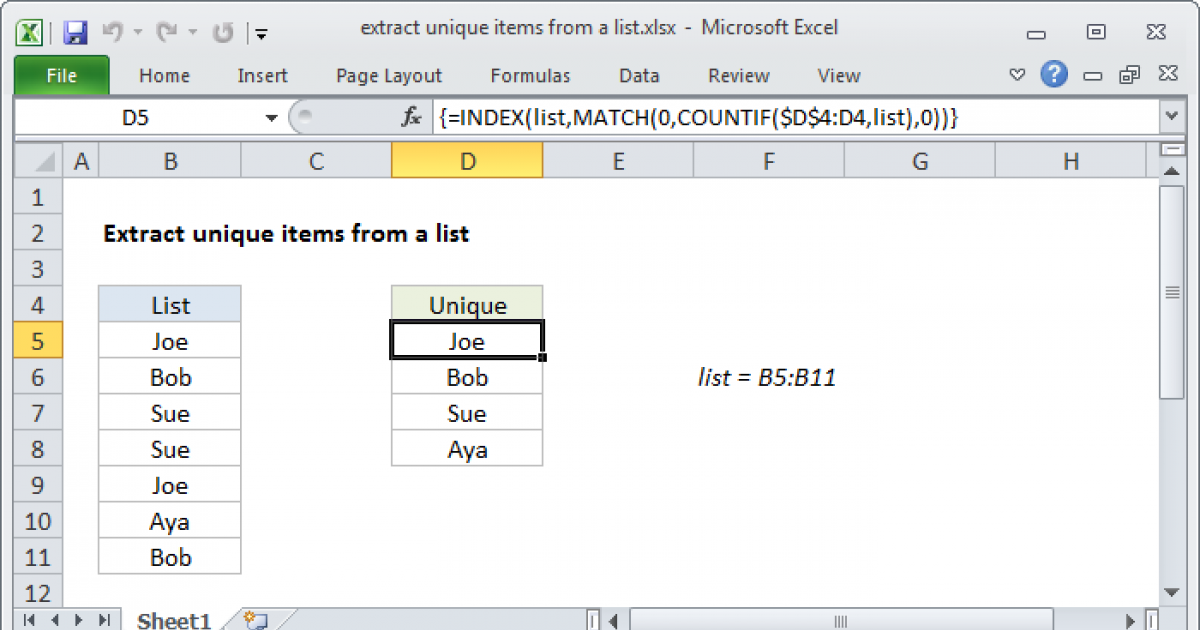Select column D header
Screen dimensions: 1200x630
point(467,160)
